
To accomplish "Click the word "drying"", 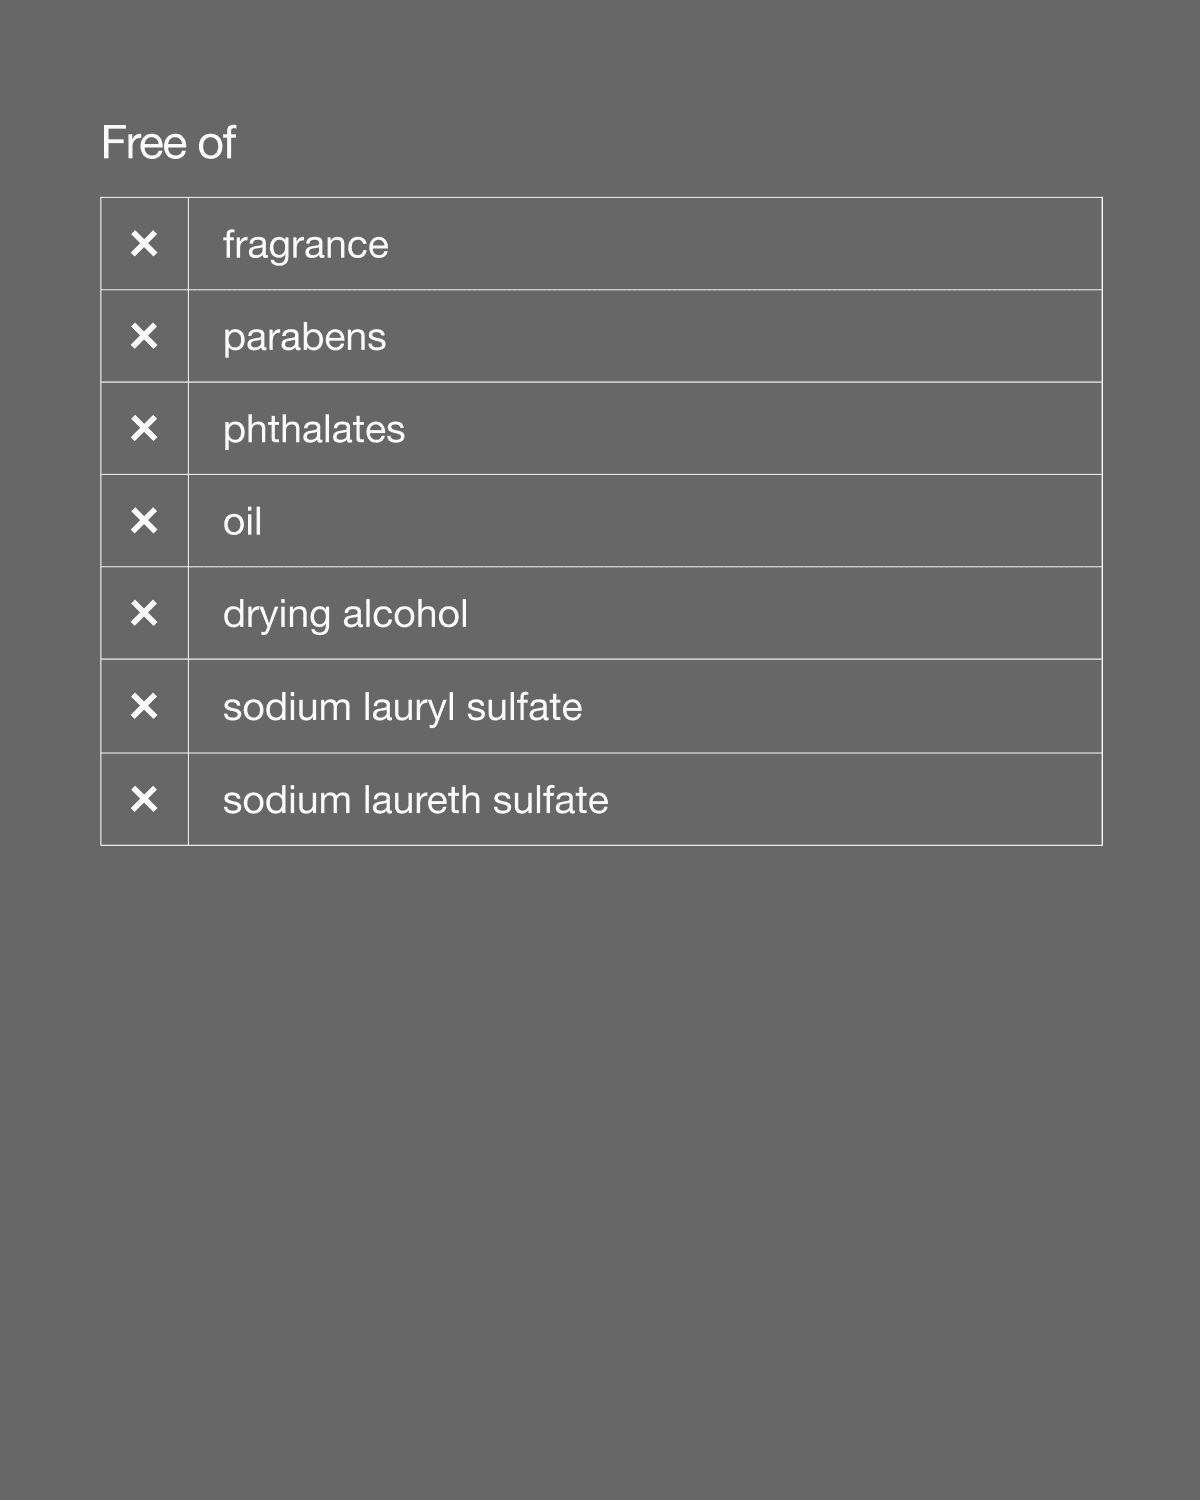I will coord(276,615).
